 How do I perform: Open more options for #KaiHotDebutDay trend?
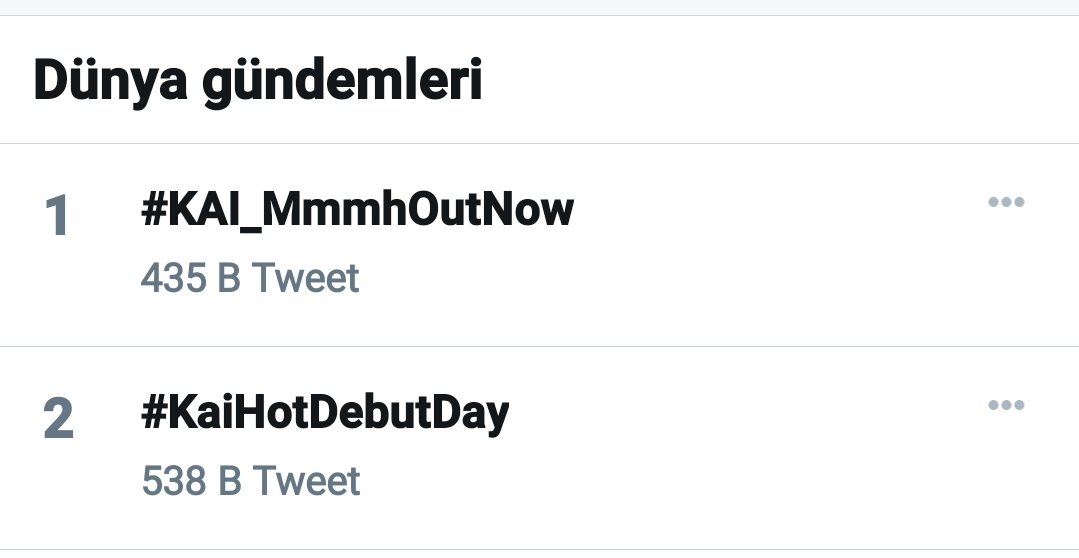[x=1005, y=405]
